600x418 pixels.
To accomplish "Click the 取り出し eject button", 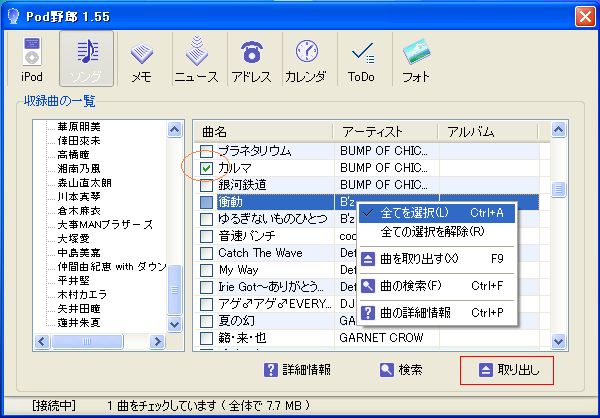I will tap(507, 370).
